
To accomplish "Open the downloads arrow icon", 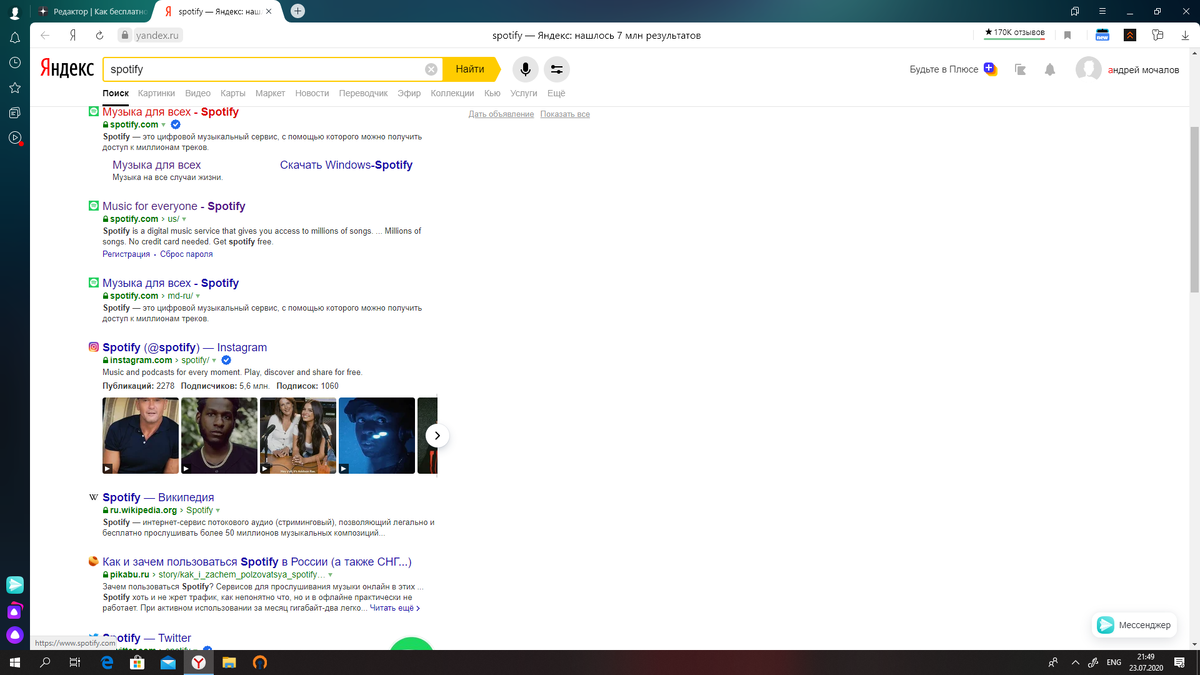I will (x=1184, y=35).
